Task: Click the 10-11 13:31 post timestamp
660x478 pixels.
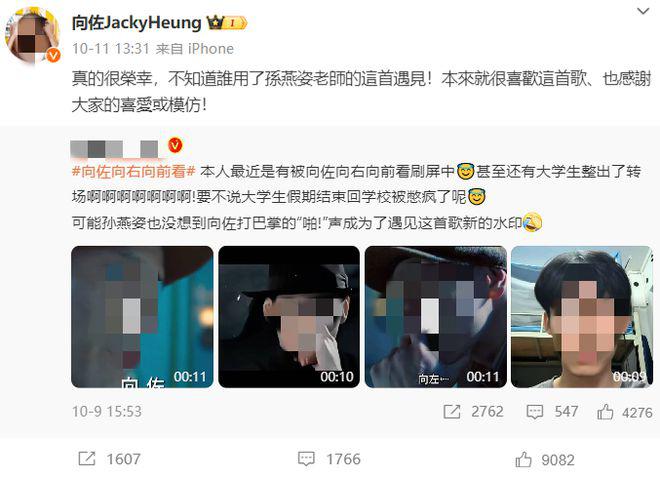Action: [110, 49]
